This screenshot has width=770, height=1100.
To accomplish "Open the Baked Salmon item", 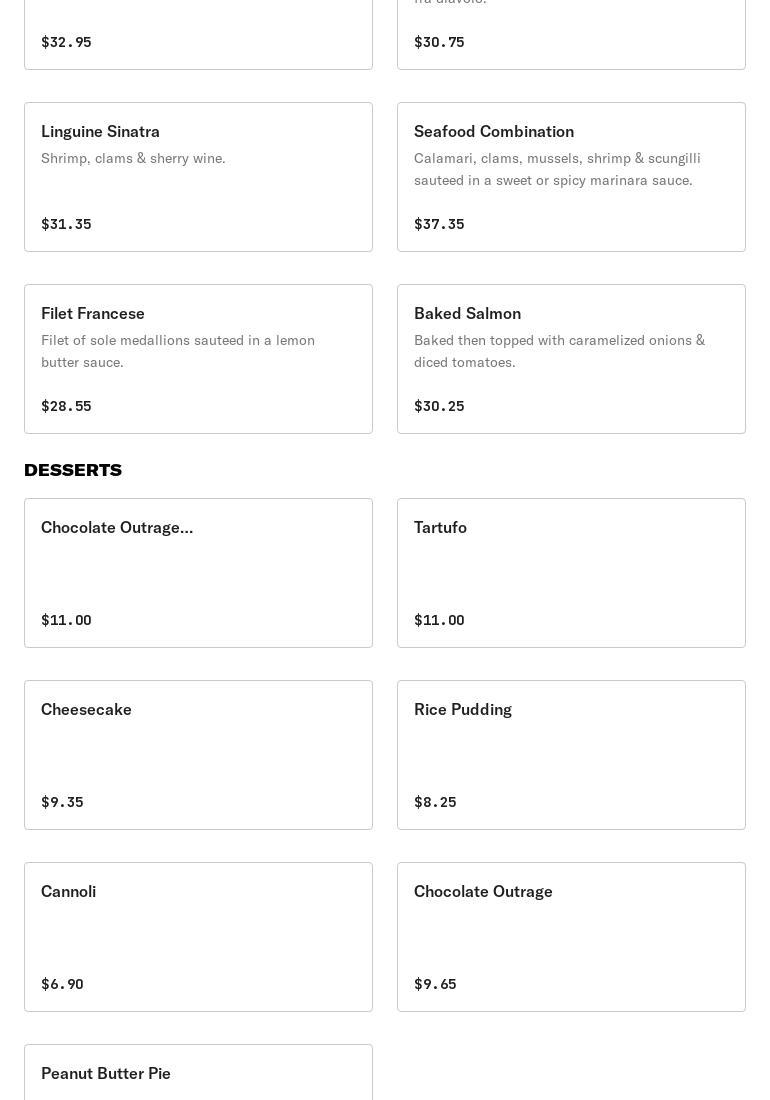I will 571,359.
